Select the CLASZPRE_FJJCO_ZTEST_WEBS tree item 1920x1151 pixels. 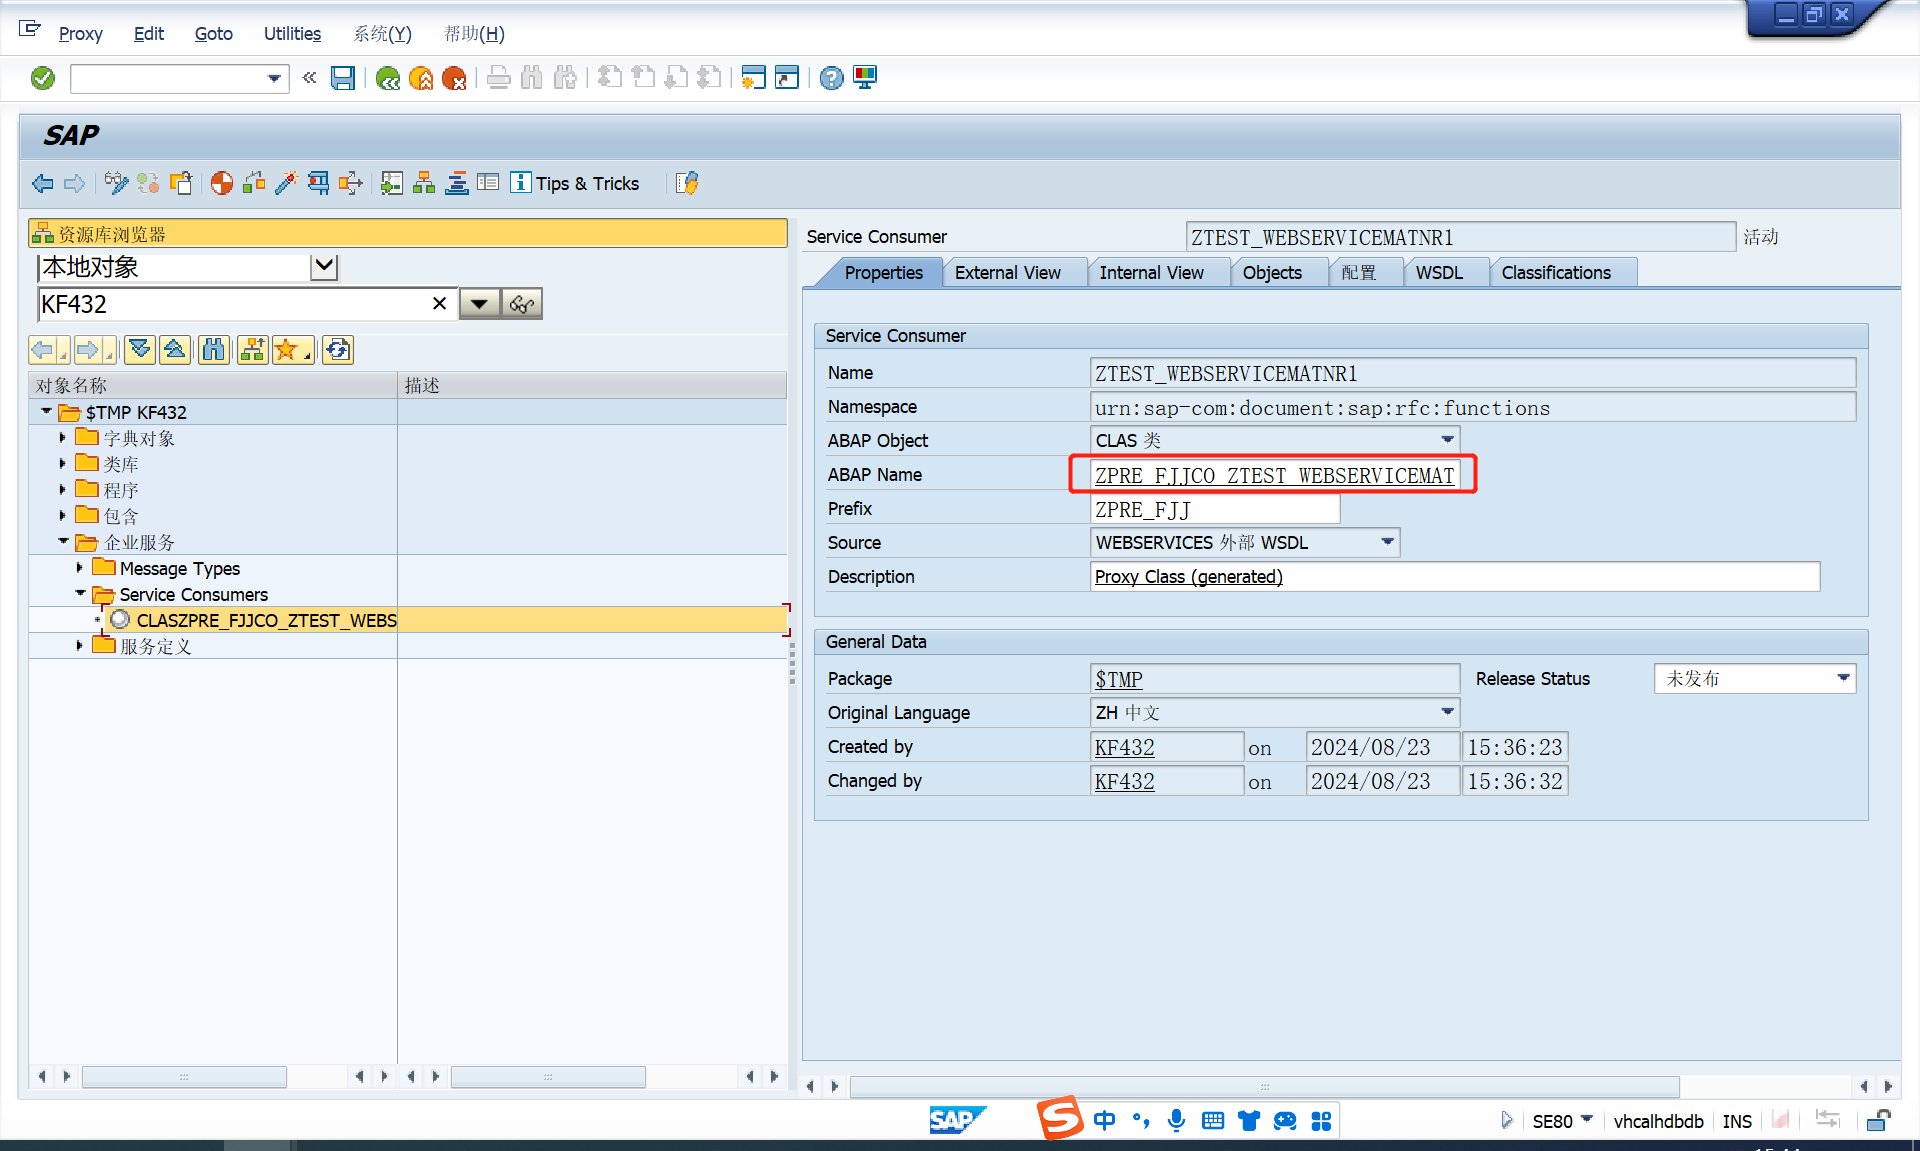[266, 620]
